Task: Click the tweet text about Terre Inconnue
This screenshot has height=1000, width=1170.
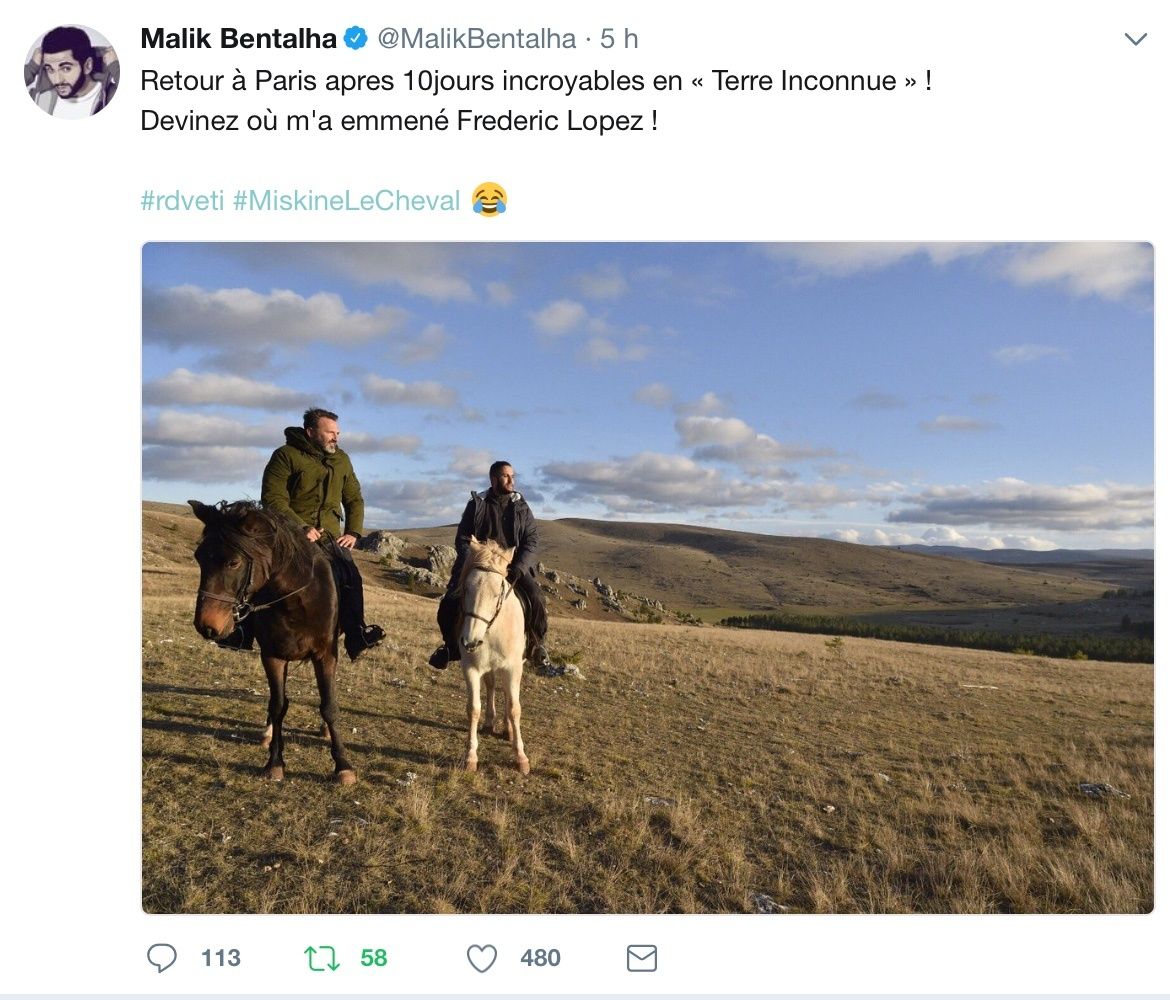Action: 536,101
